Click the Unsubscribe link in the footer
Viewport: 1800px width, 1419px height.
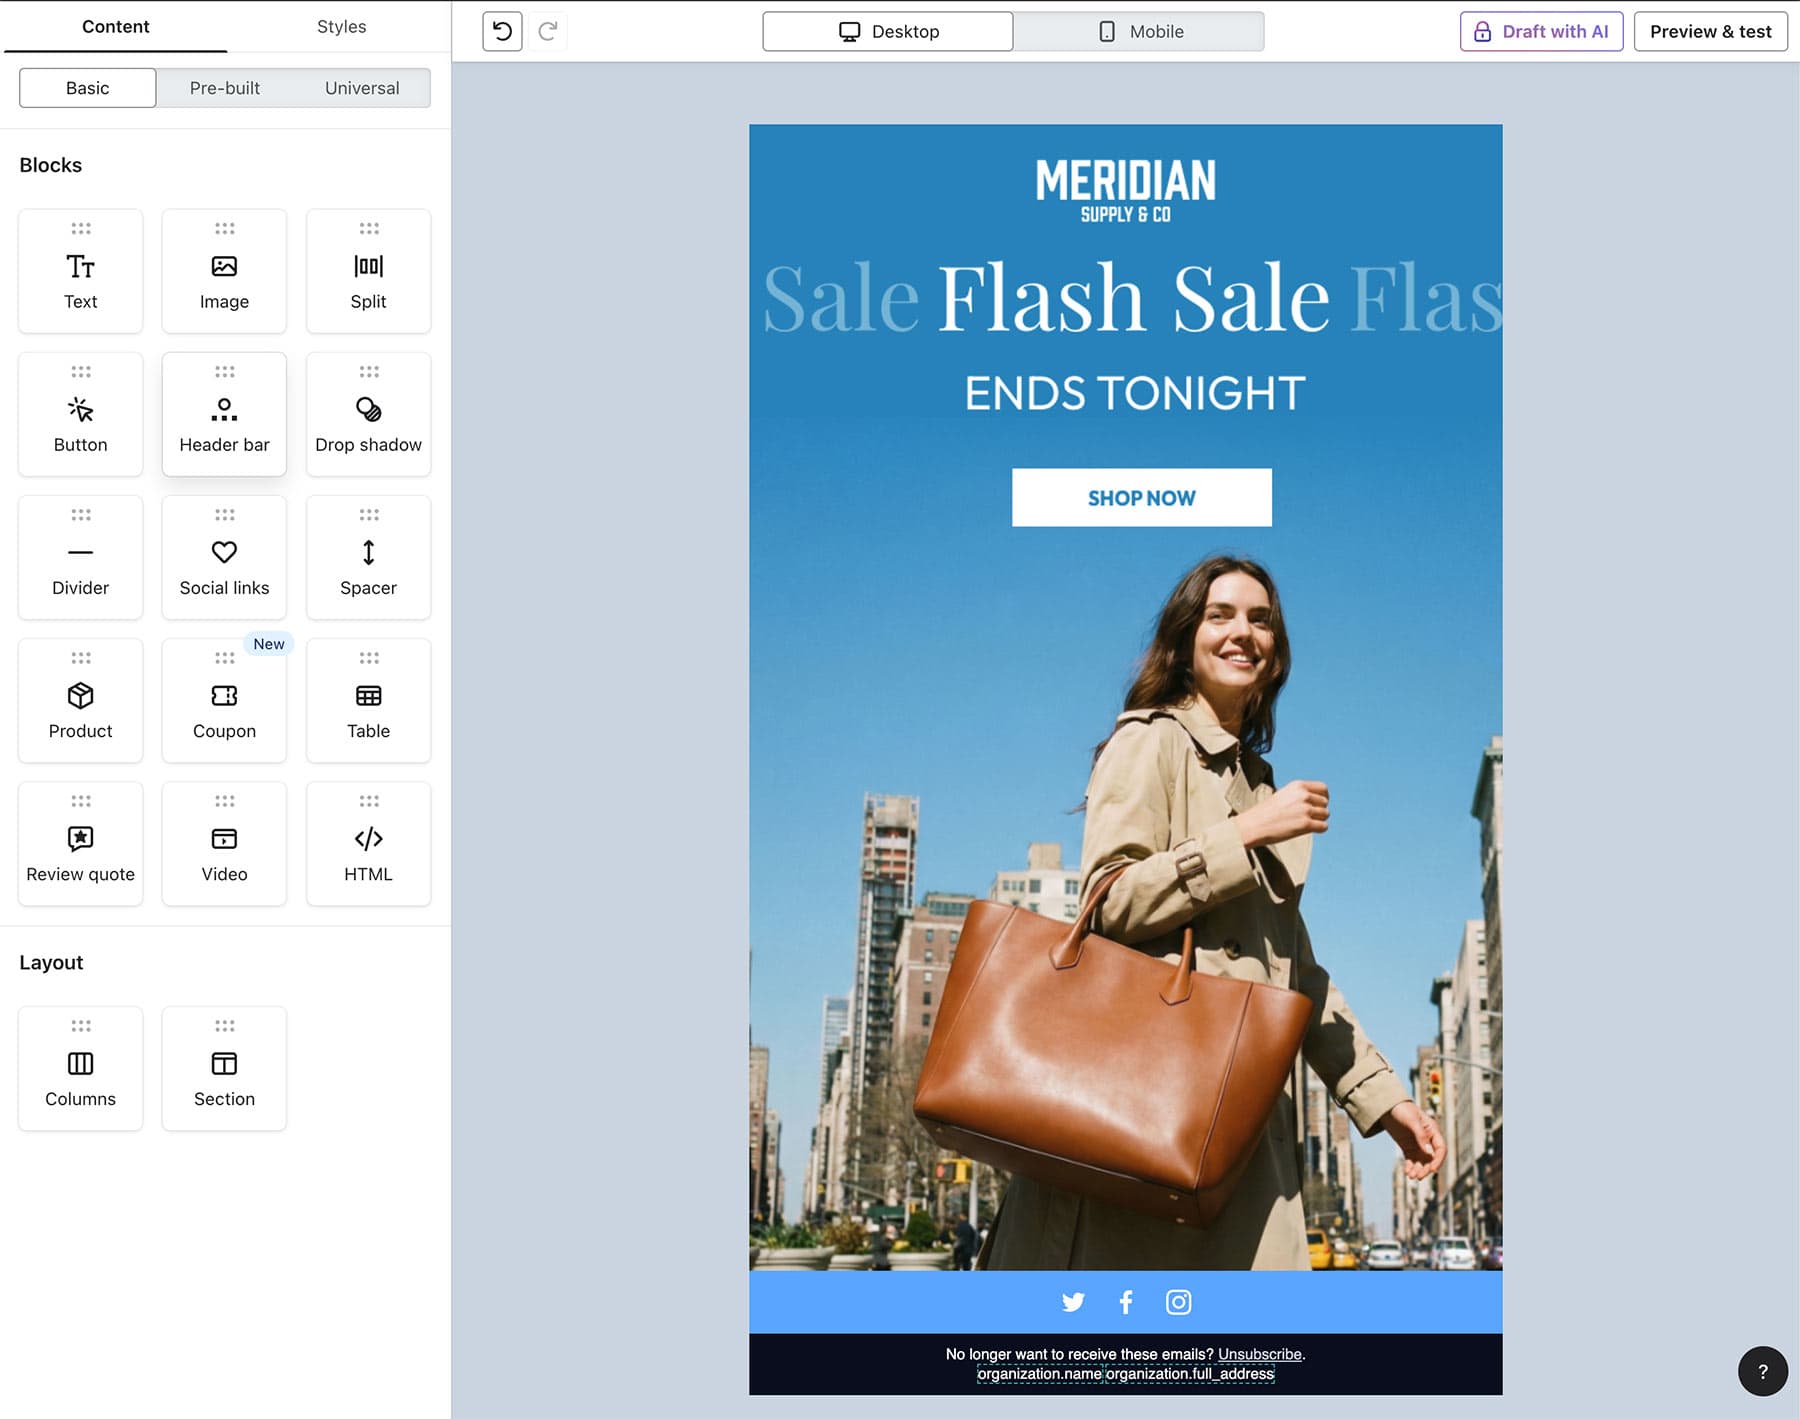coord(1261,1354)
